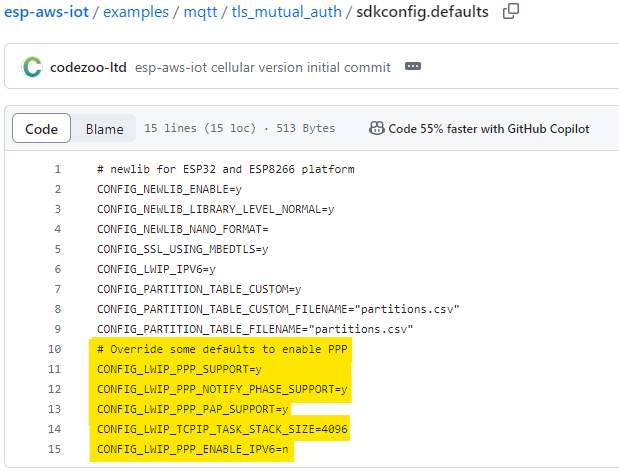Click the sdkconfig.defaults file name
Screen dimensions: 619x471
(x=422, y=12)
